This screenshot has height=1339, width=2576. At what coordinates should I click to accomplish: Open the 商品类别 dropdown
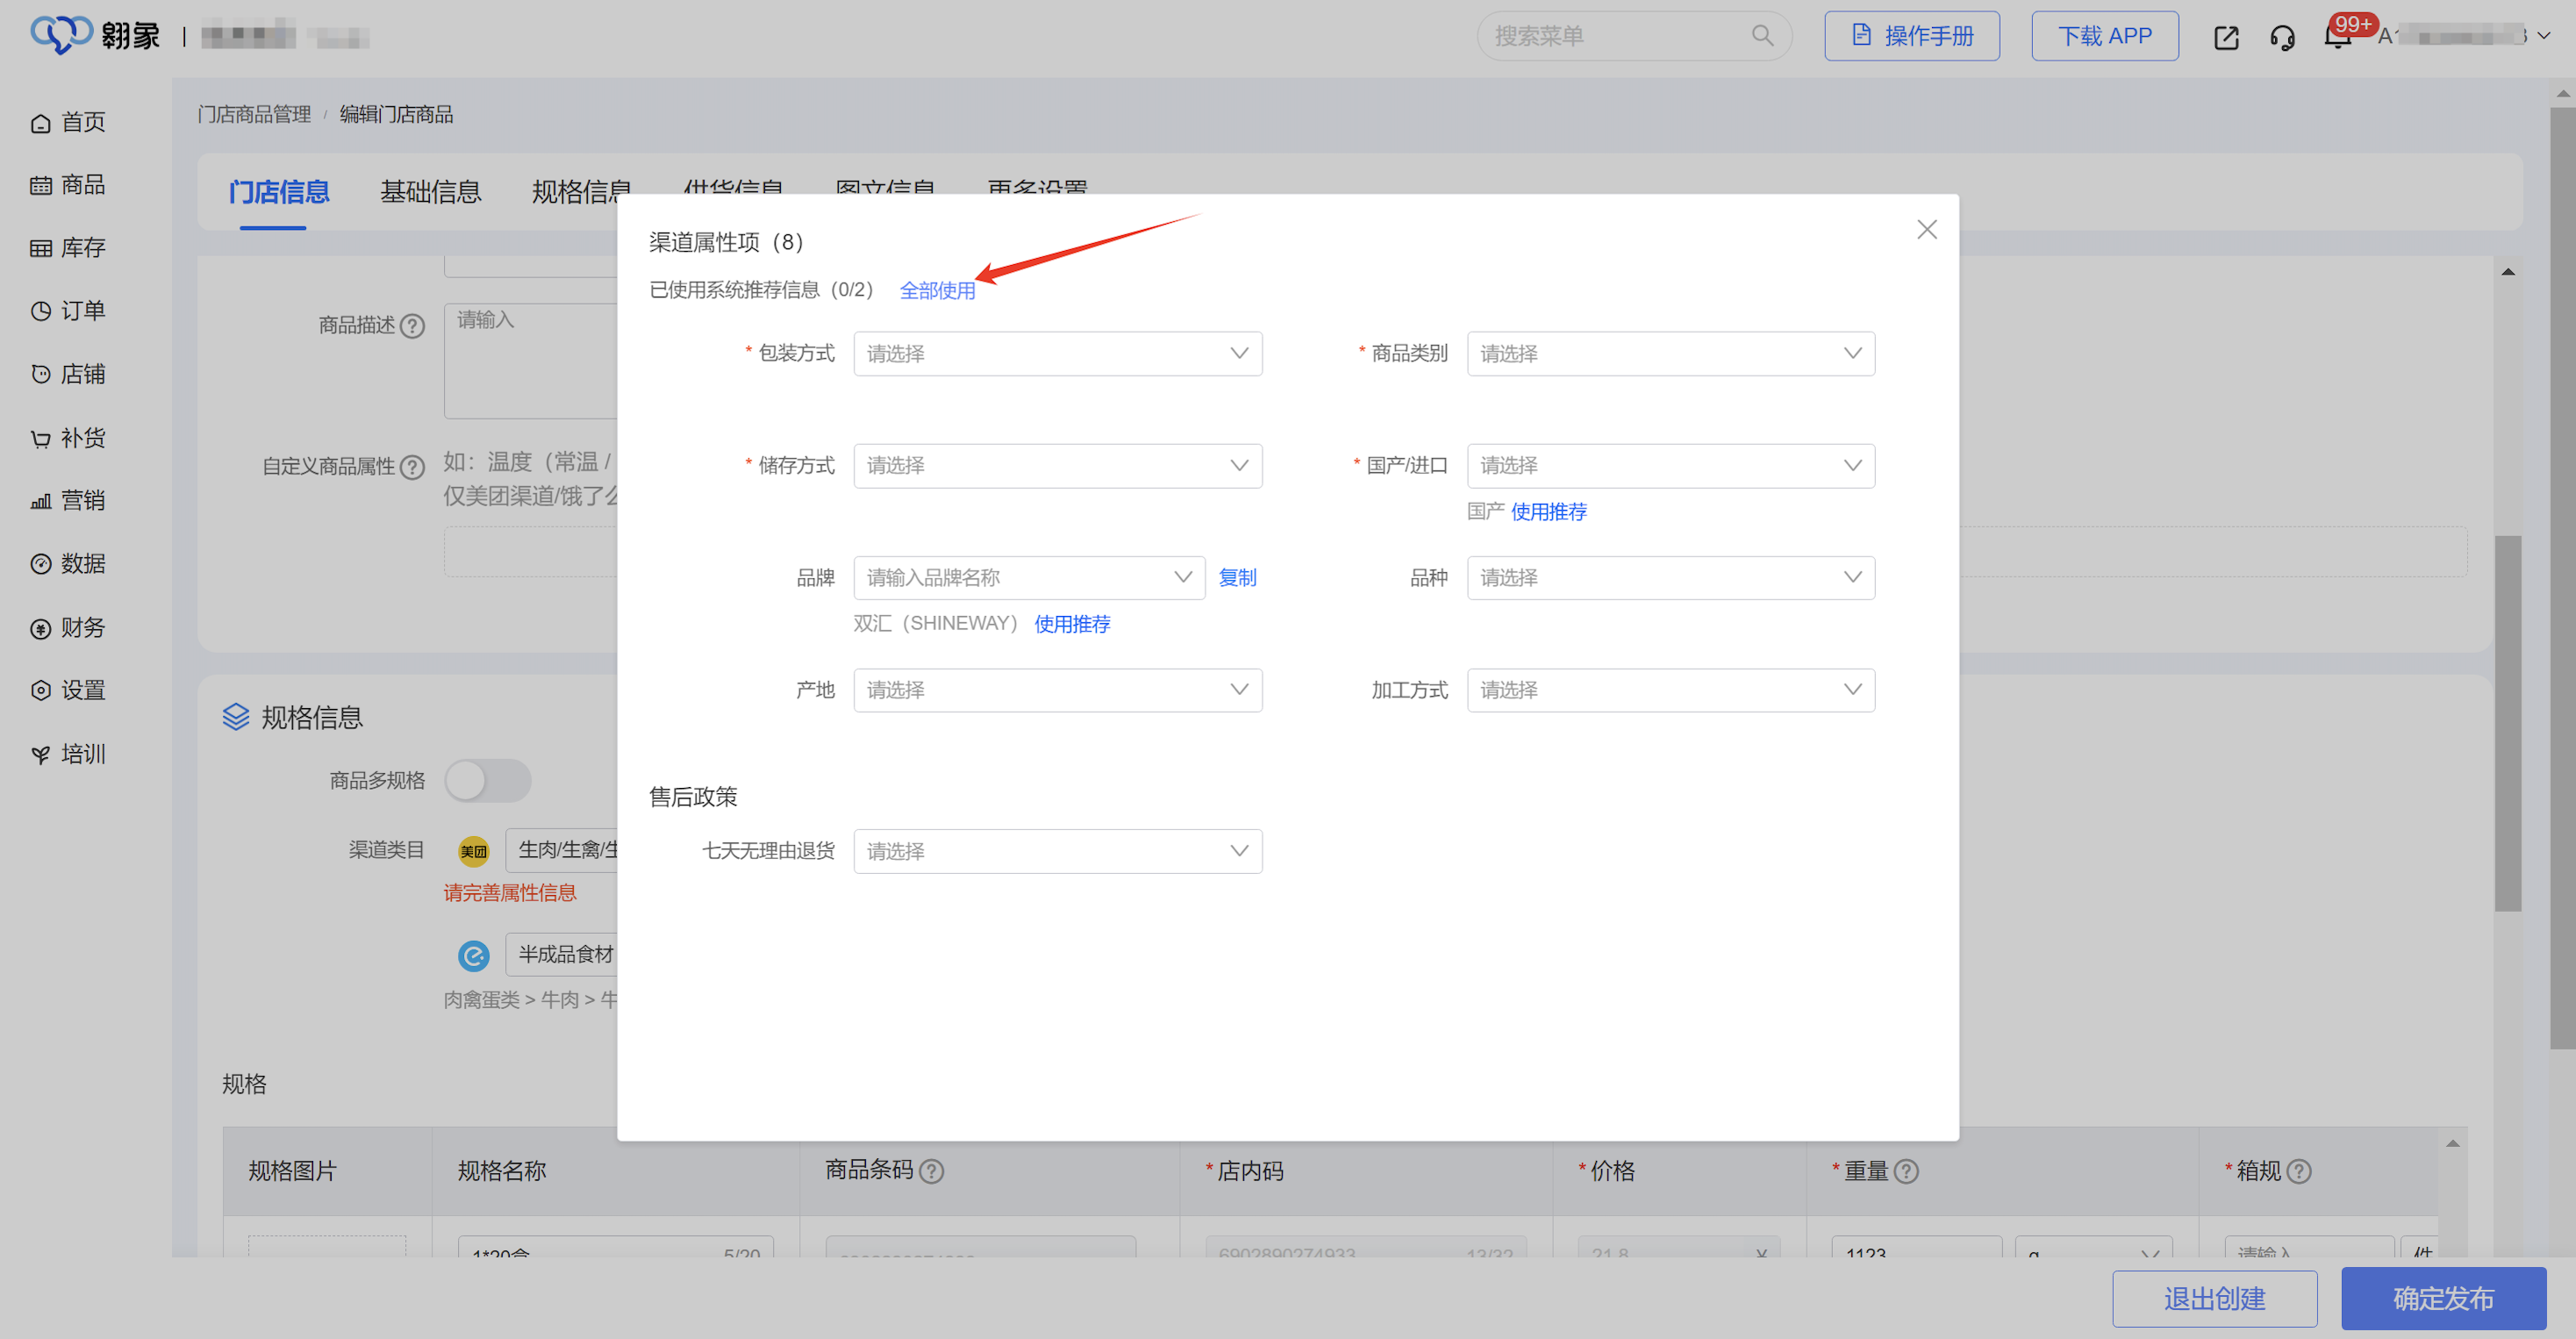tap(1670, 354)
